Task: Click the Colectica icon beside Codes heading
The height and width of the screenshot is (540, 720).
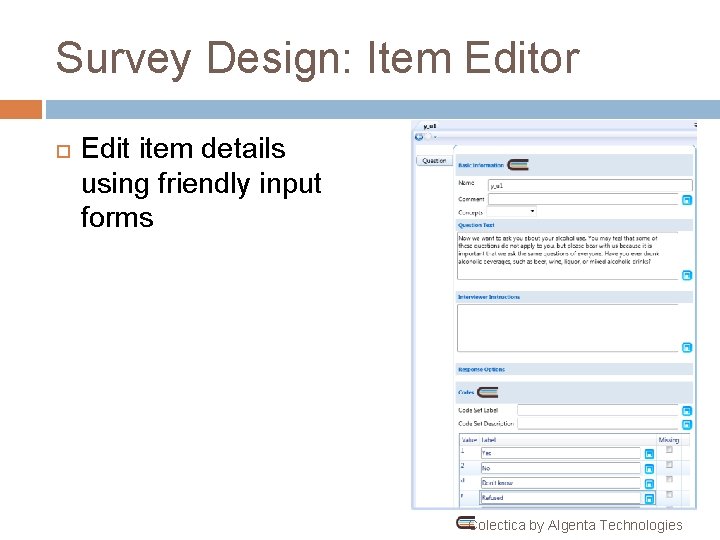Action: click(x=488, y=392)
